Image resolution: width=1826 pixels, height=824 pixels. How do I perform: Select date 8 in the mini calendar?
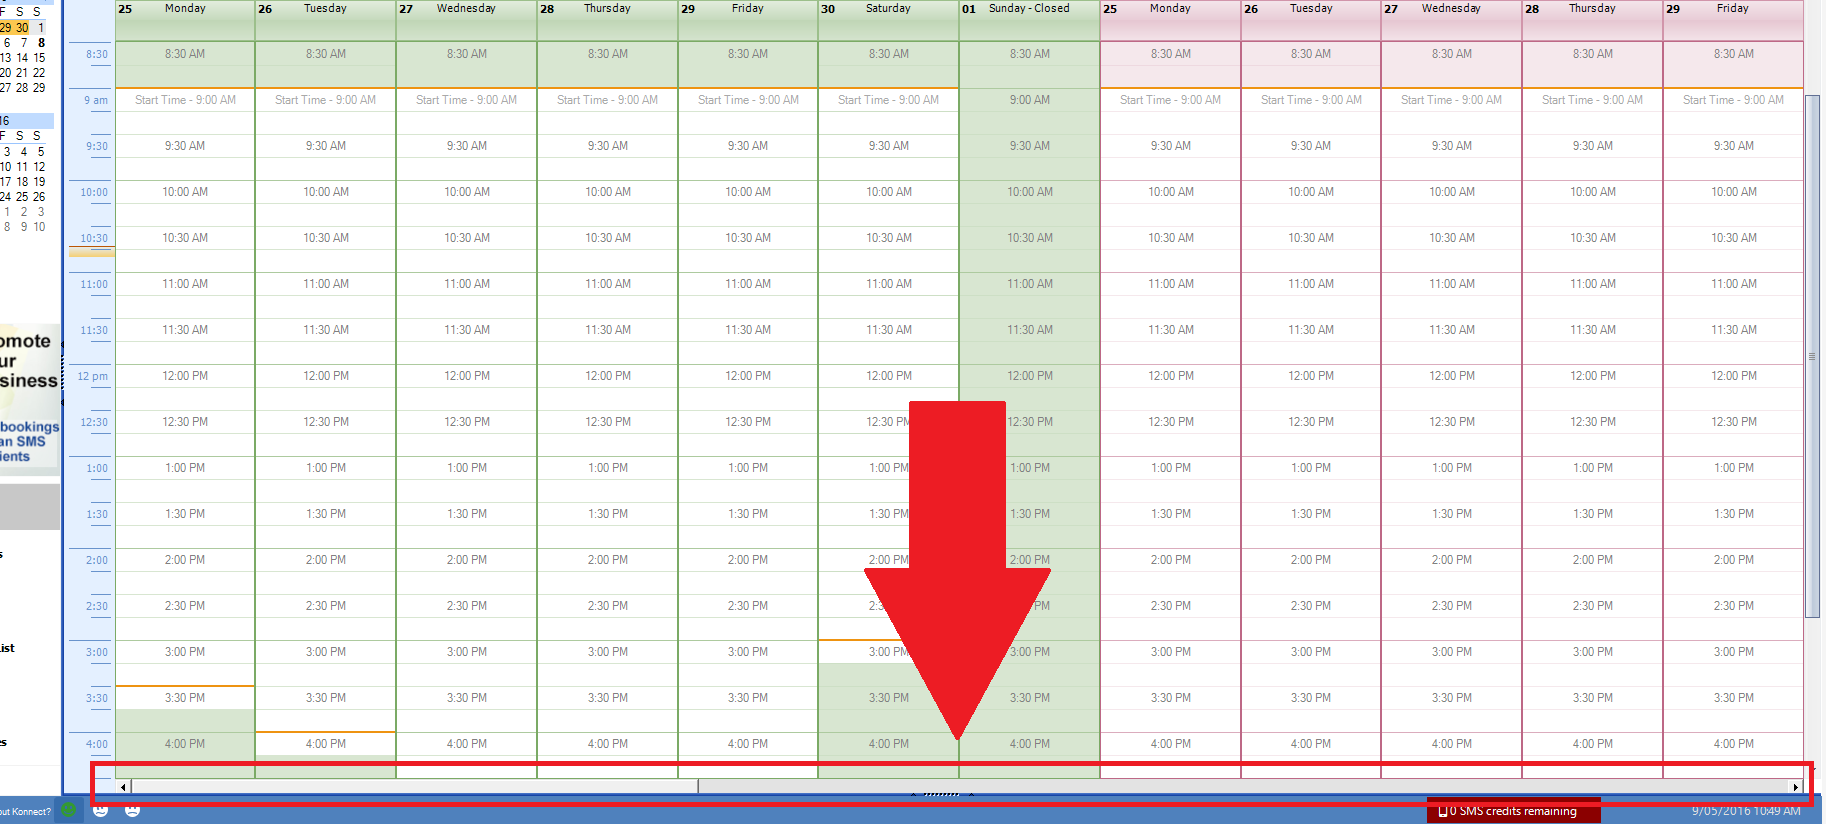coord(41,43)
